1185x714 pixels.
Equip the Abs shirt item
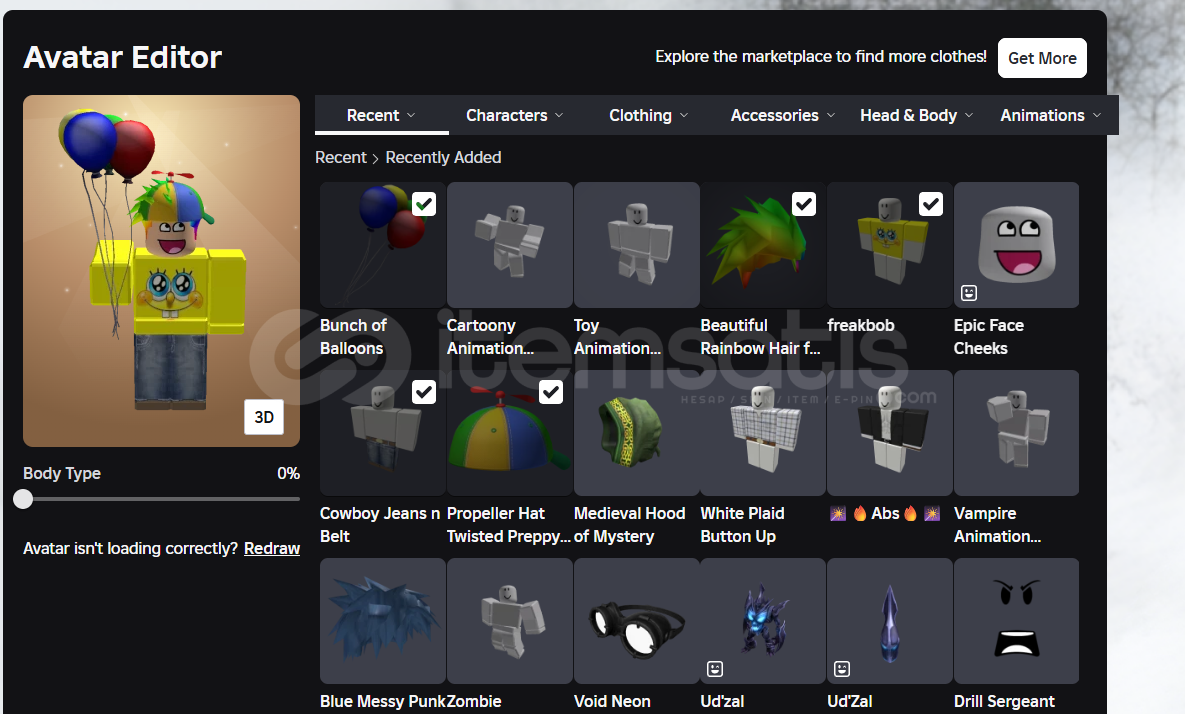[x=890, y=433]
